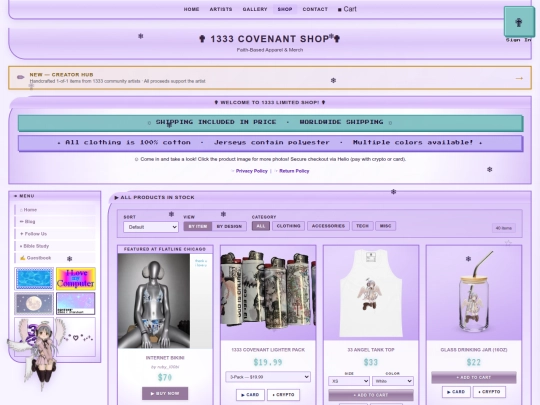Open the Return Policy link

(294, 171)
